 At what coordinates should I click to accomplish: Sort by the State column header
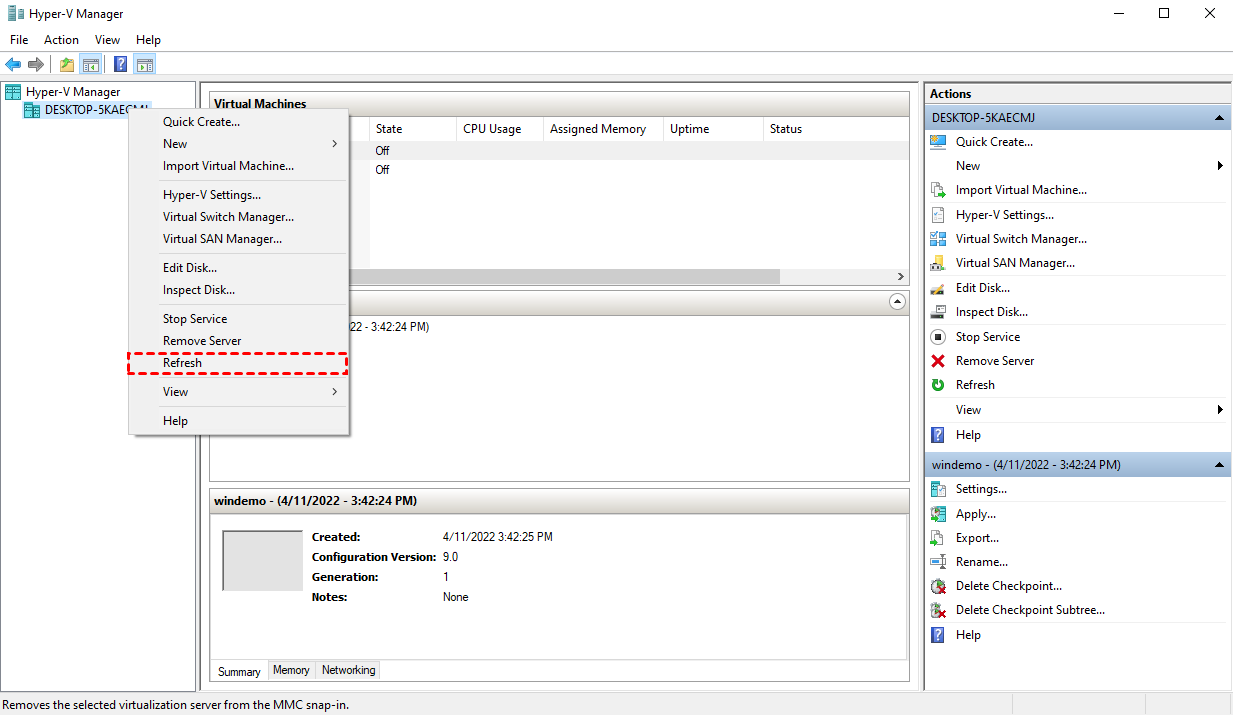tap(412, 129)
